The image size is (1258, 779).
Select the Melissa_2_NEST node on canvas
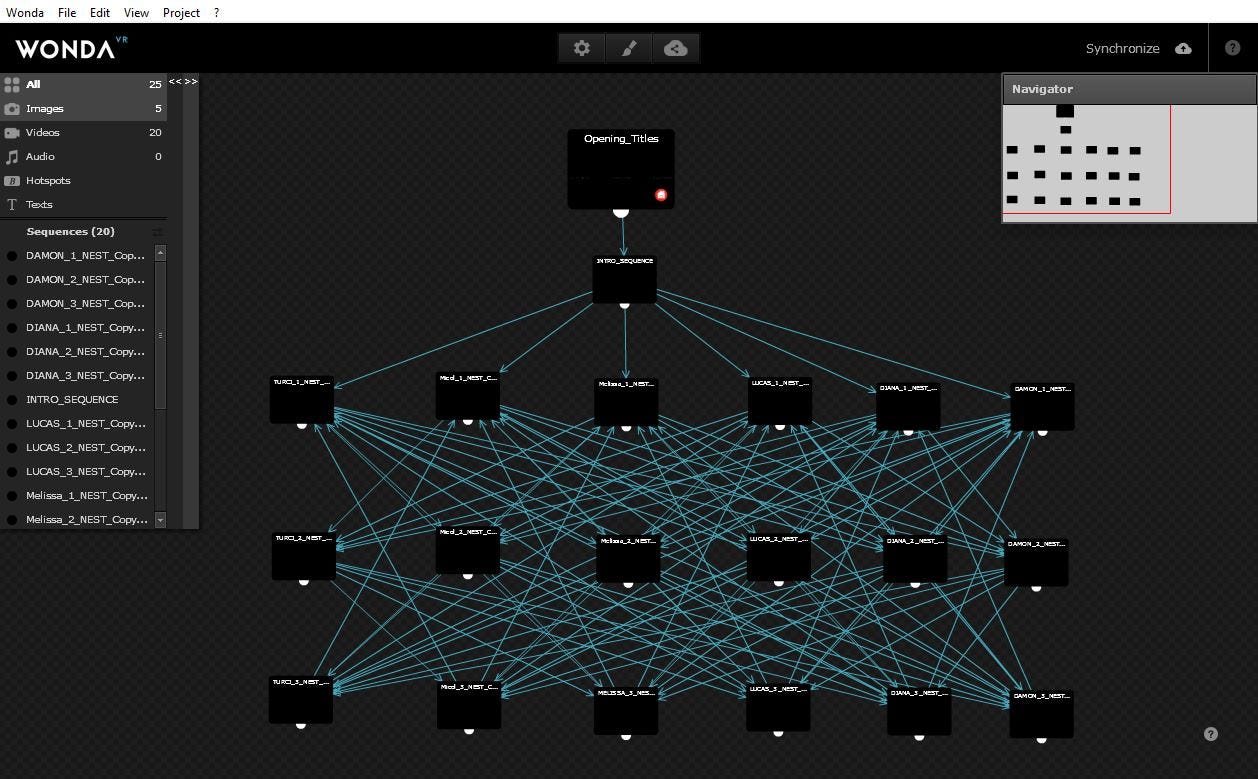click(x=628, y=558)
